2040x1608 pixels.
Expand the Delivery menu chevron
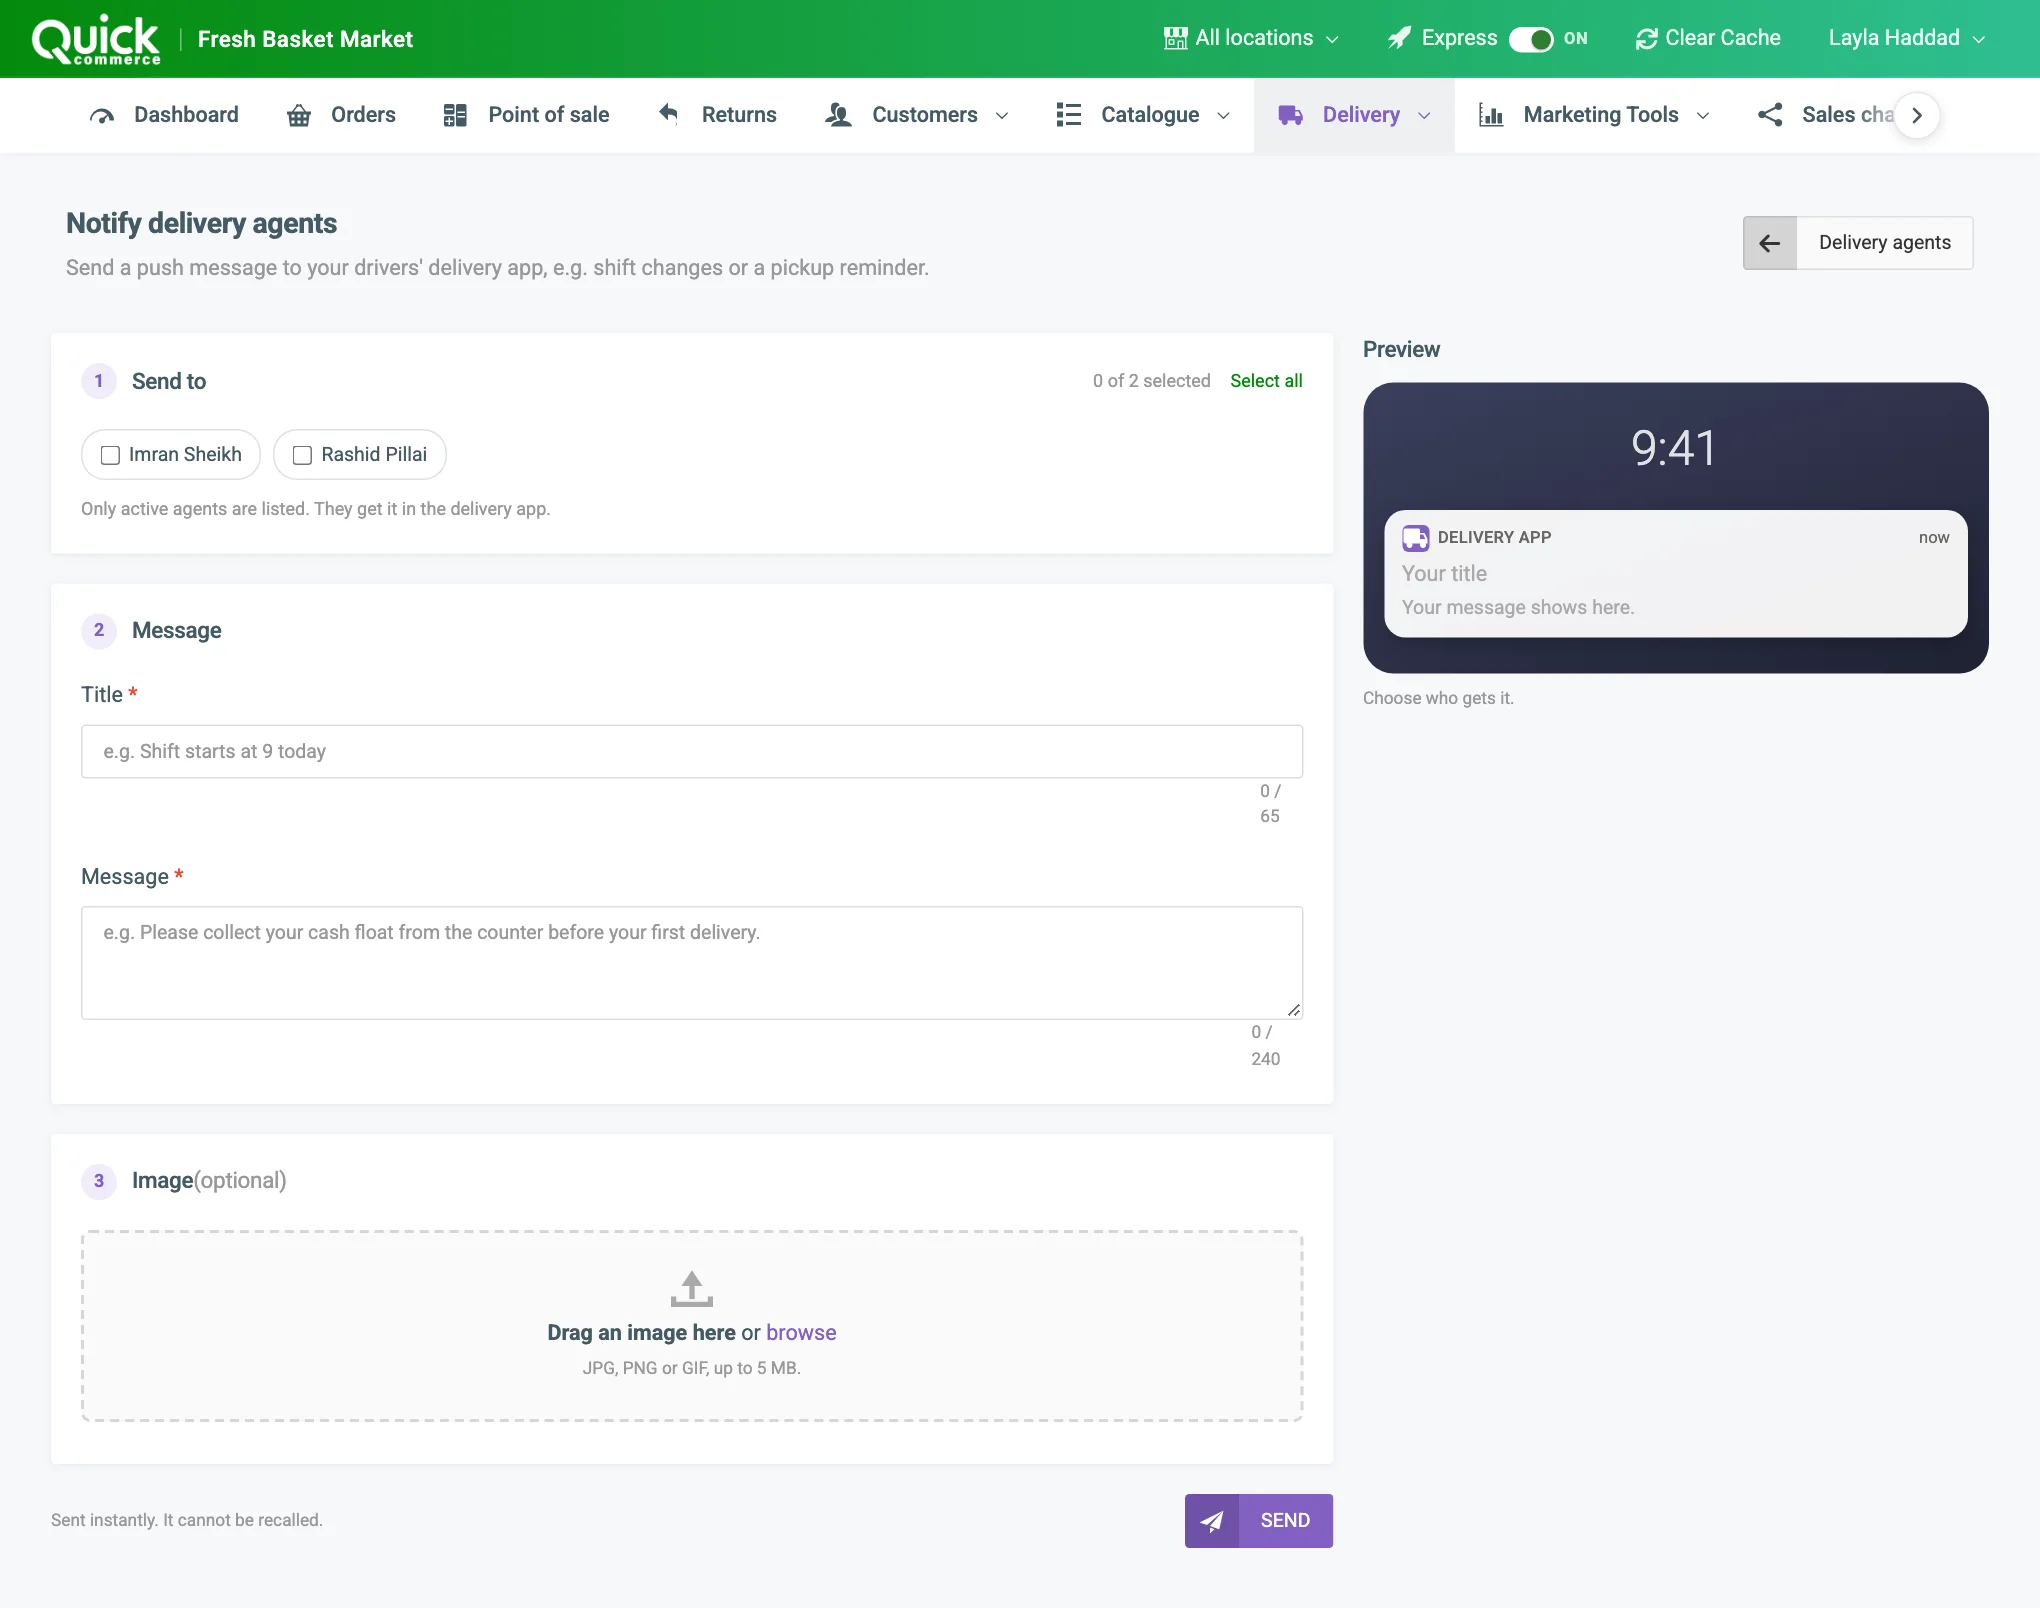1424,116
